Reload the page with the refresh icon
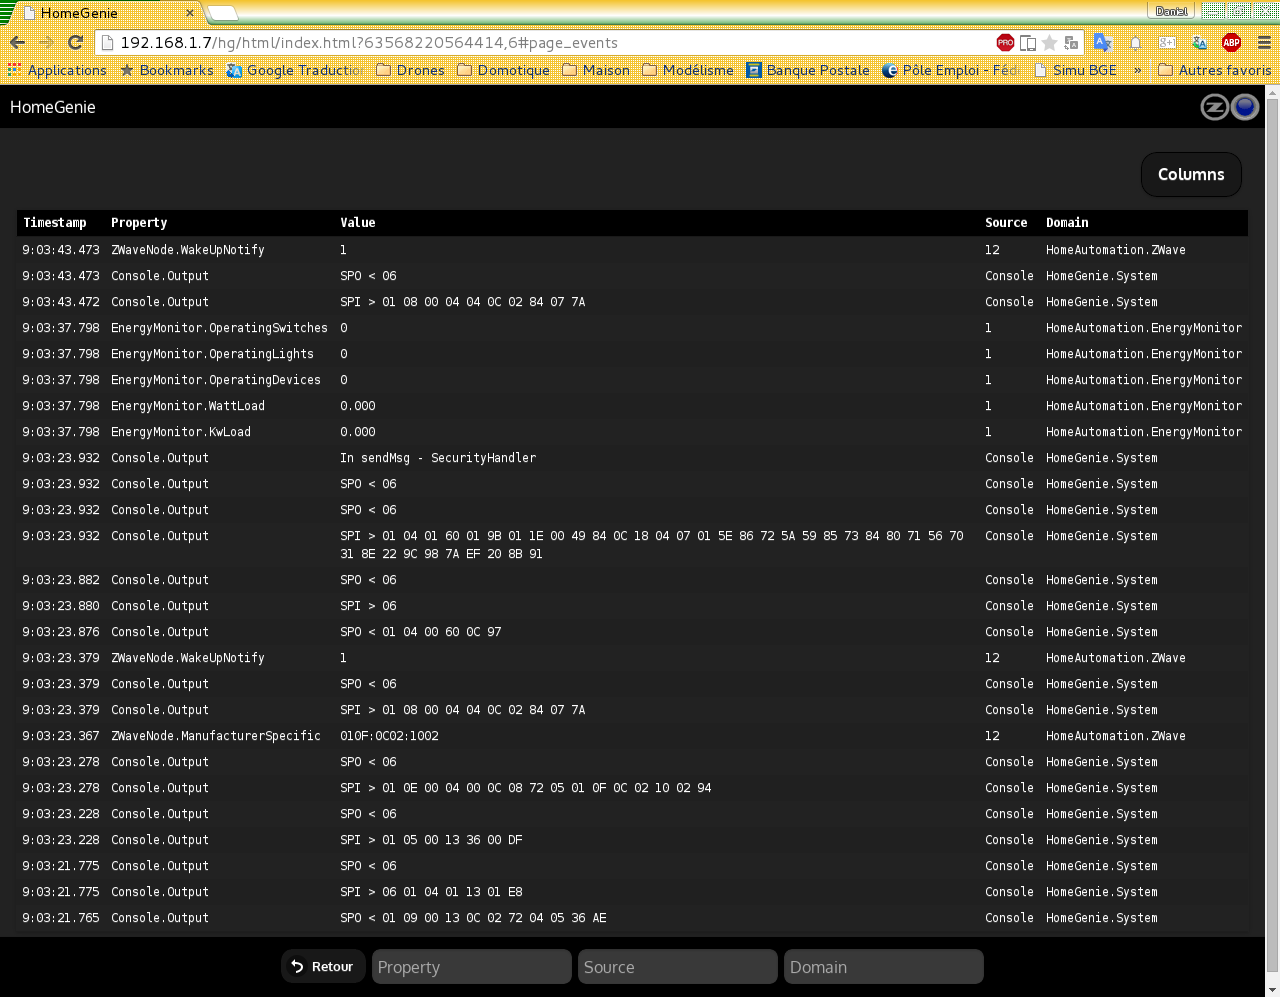1280x997 pixels. [75, 42]
